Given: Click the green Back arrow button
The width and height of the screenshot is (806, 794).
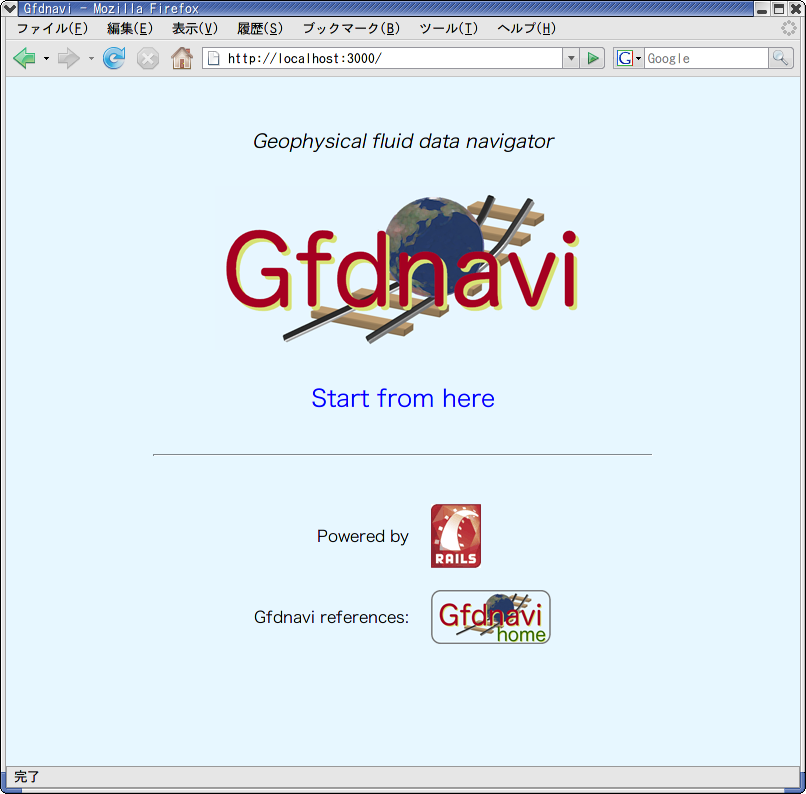Looking at the screenshot, I should pyautogui.click(x=24, y=59).
